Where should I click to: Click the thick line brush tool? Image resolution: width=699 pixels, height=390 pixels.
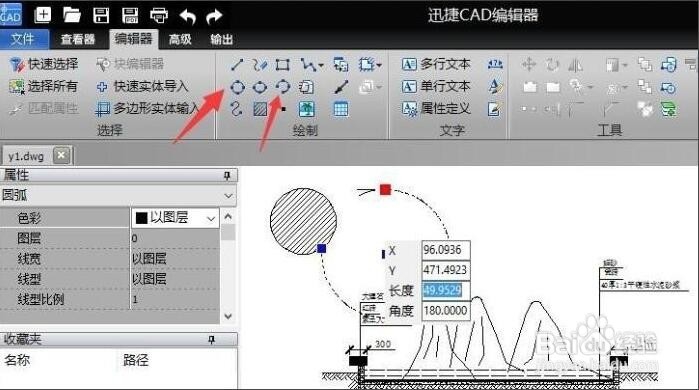(x=341, y=86)
